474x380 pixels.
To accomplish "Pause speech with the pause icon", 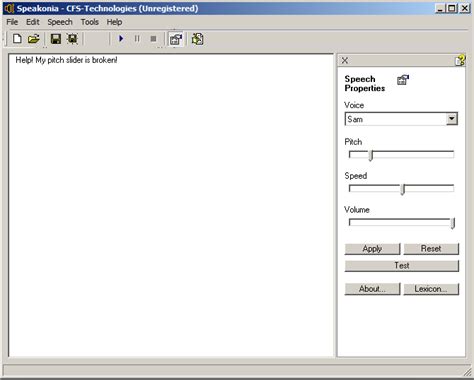I will [x=137, y=39].
